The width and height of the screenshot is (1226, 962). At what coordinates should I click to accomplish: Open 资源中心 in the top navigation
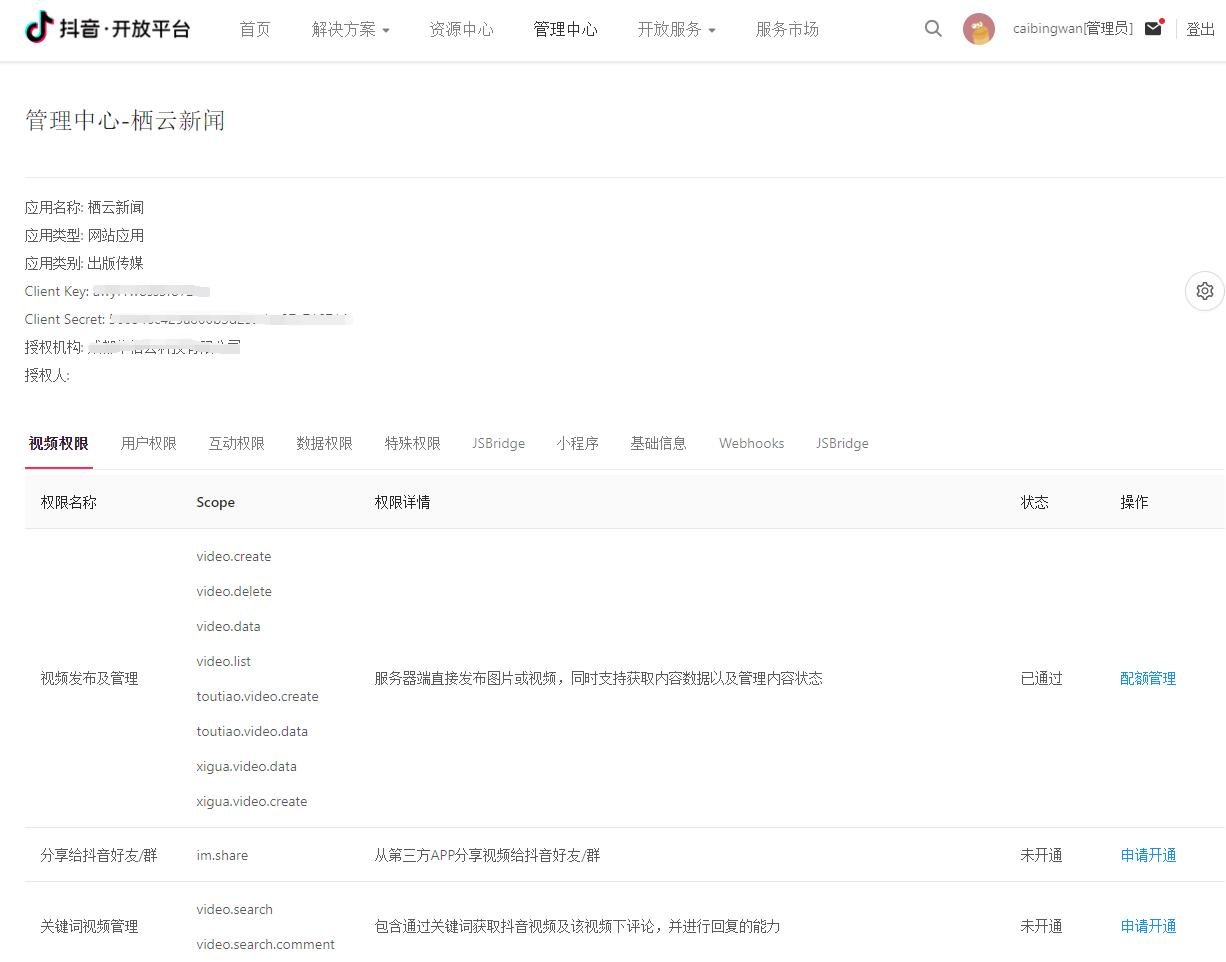click(461, 30)
